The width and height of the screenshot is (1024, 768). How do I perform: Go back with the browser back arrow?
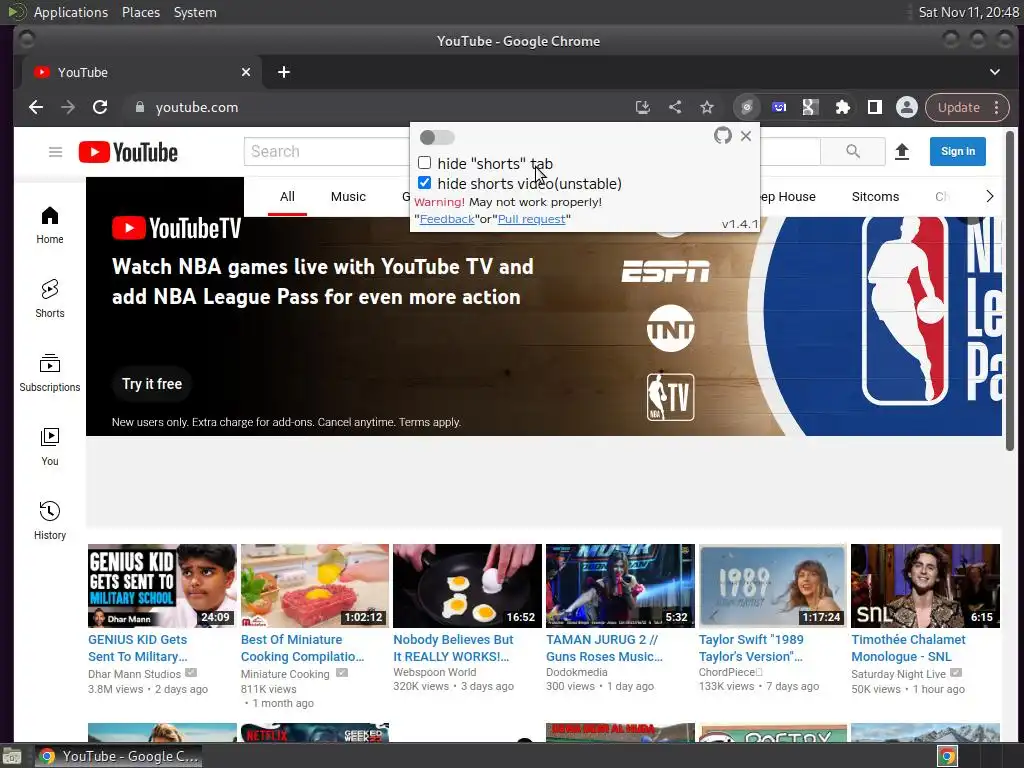tap(36, 107)
